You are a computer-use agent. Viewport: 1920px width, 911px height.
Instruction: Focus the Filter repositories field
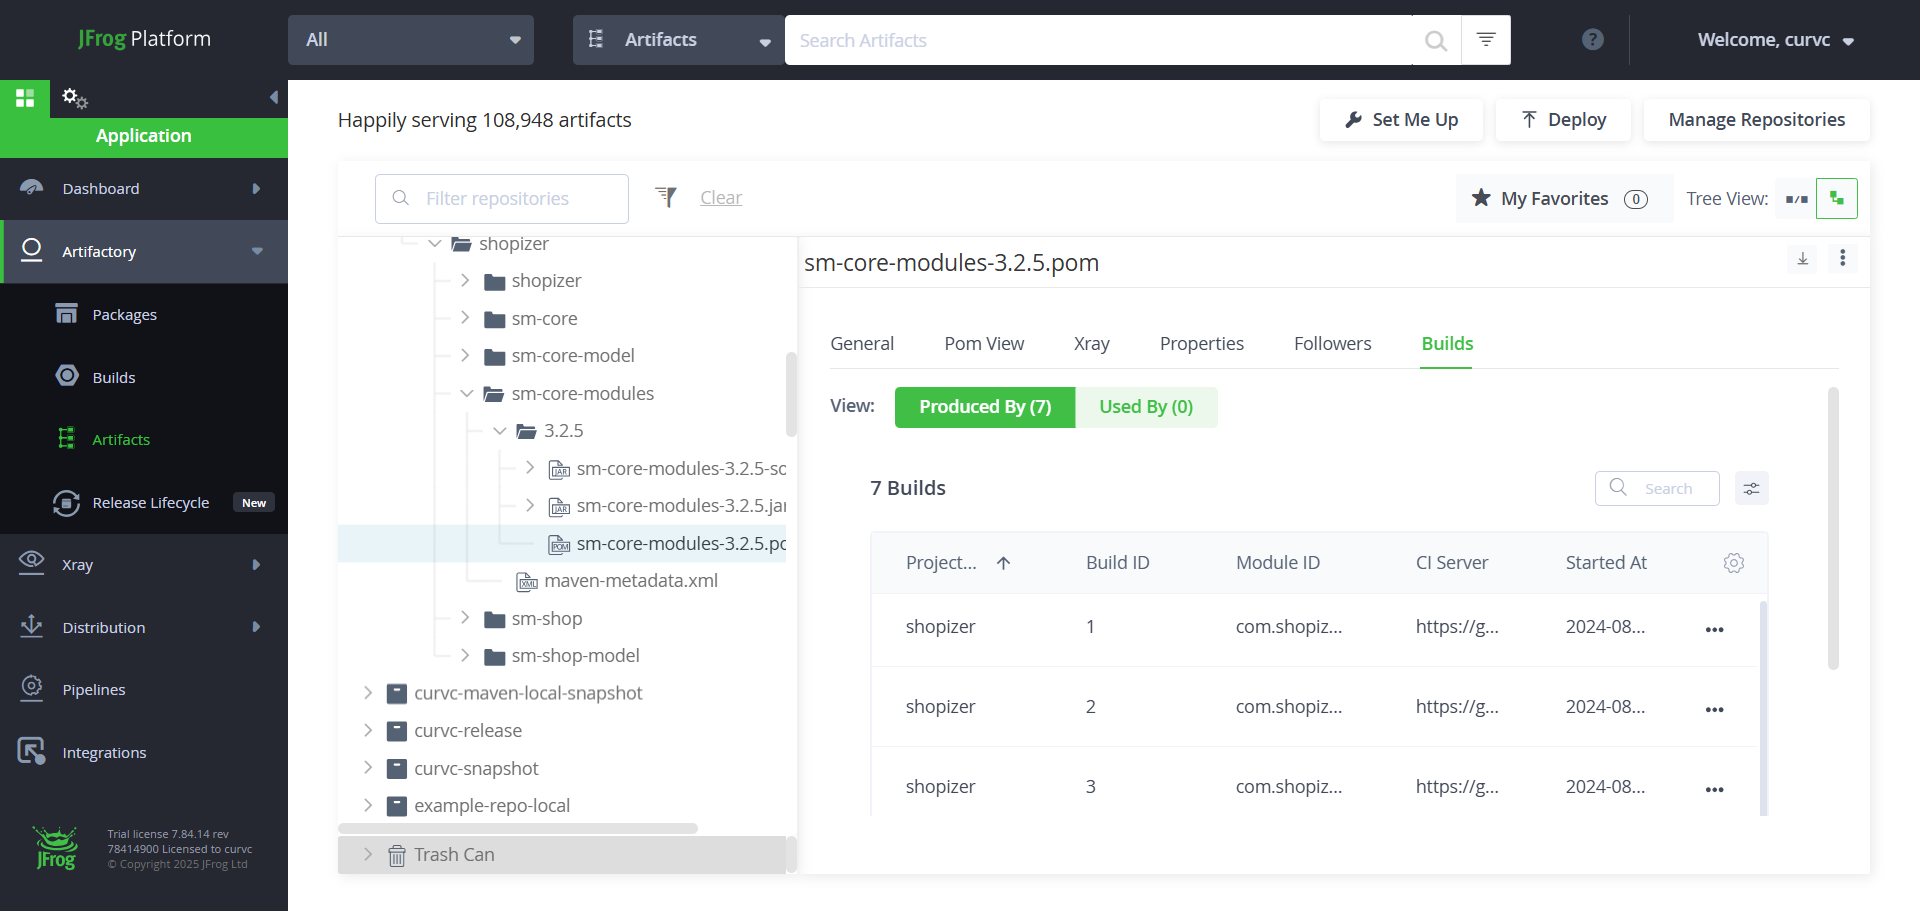tap(502, 199)
